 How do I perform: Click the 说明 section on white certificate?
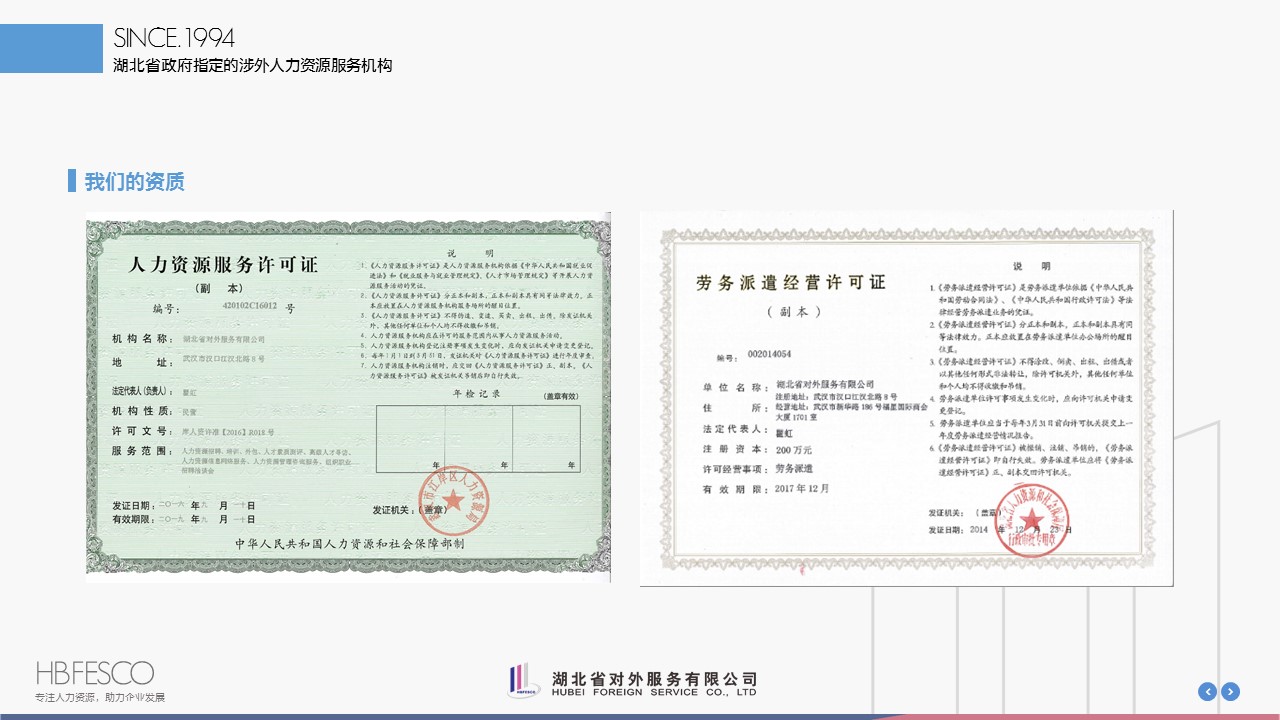tap(1031, 266)
